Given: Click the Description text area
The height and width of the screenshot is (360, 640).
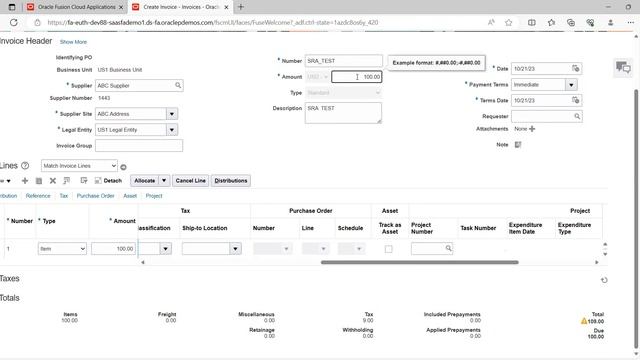Looking at the screenshot, I should coord(343,113).
